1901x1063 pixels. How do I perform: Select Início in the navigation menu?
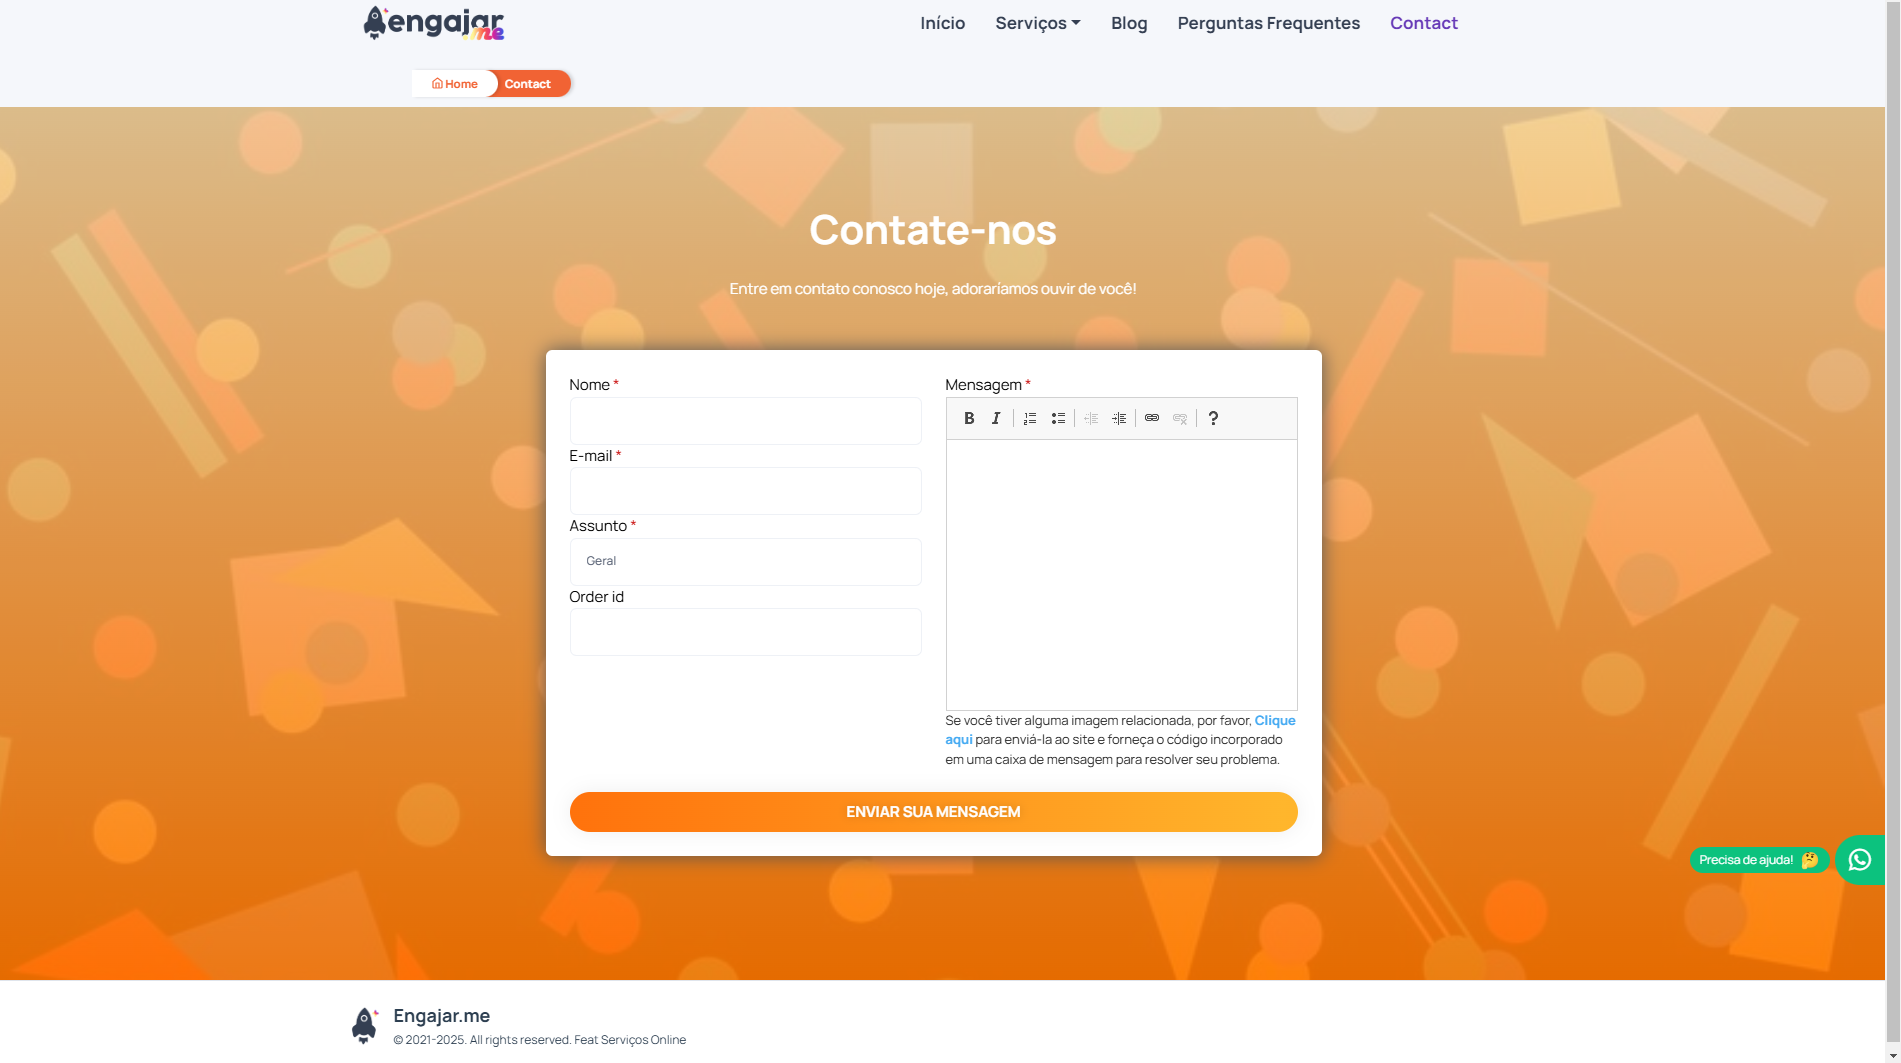(x=941, y=23)
